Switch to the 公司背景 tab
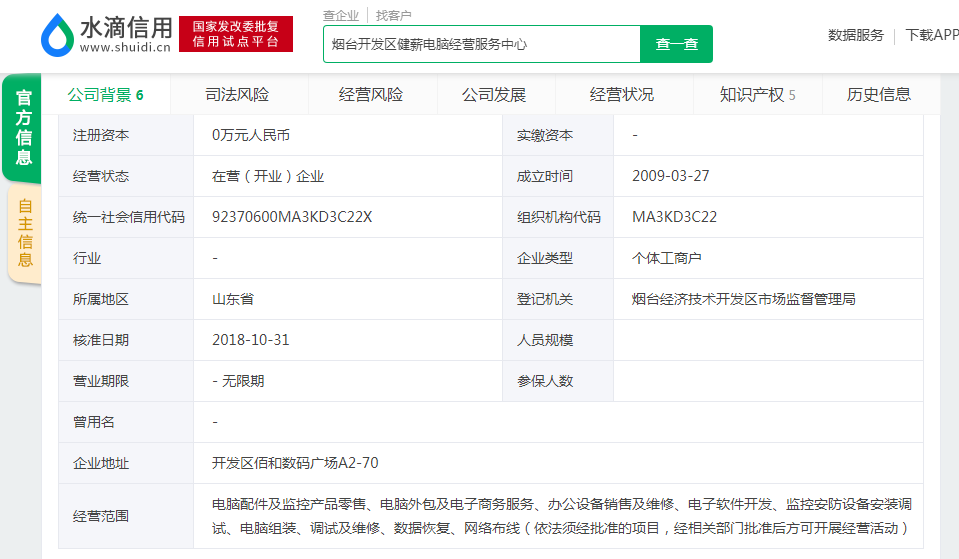The height and width of the screenshot is (559, 959). (105, 95)
